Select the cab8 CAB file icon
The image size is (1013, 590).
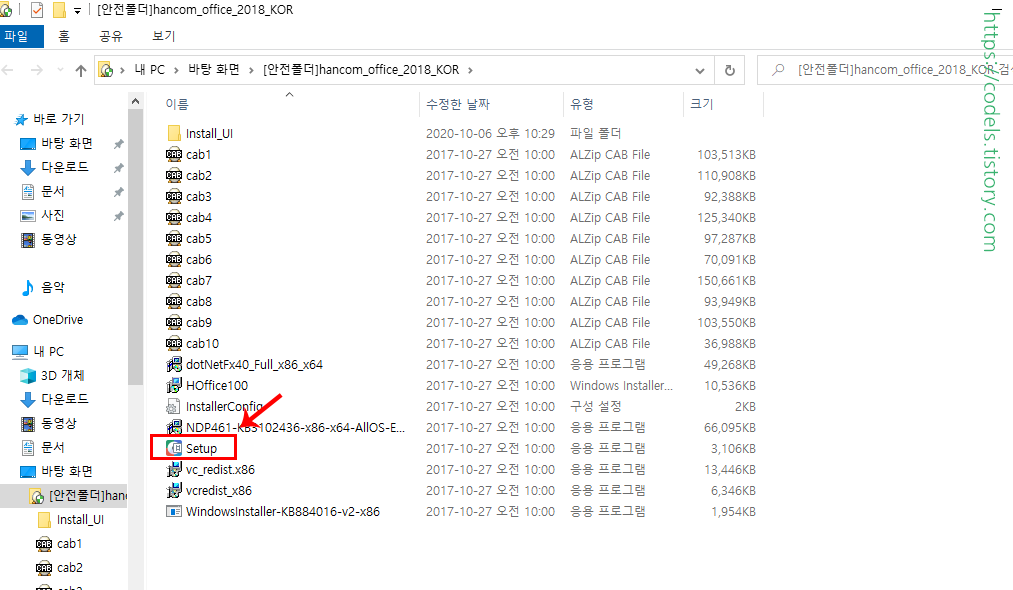(174, 301)
